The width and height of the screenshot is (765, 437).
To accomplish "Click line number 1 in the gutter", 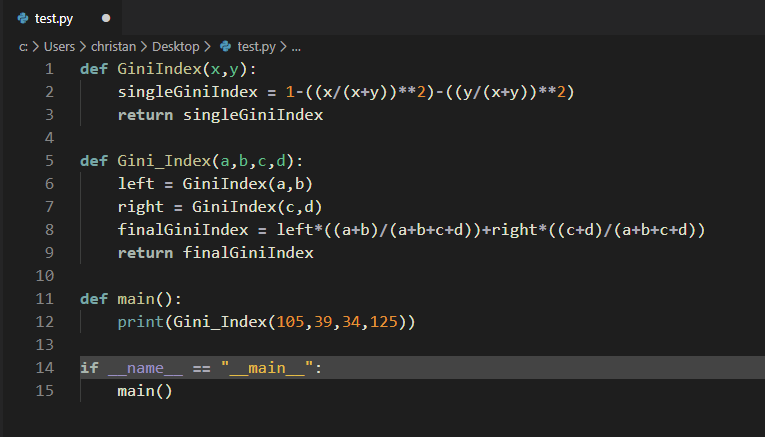I will click(x=49, y=69).
